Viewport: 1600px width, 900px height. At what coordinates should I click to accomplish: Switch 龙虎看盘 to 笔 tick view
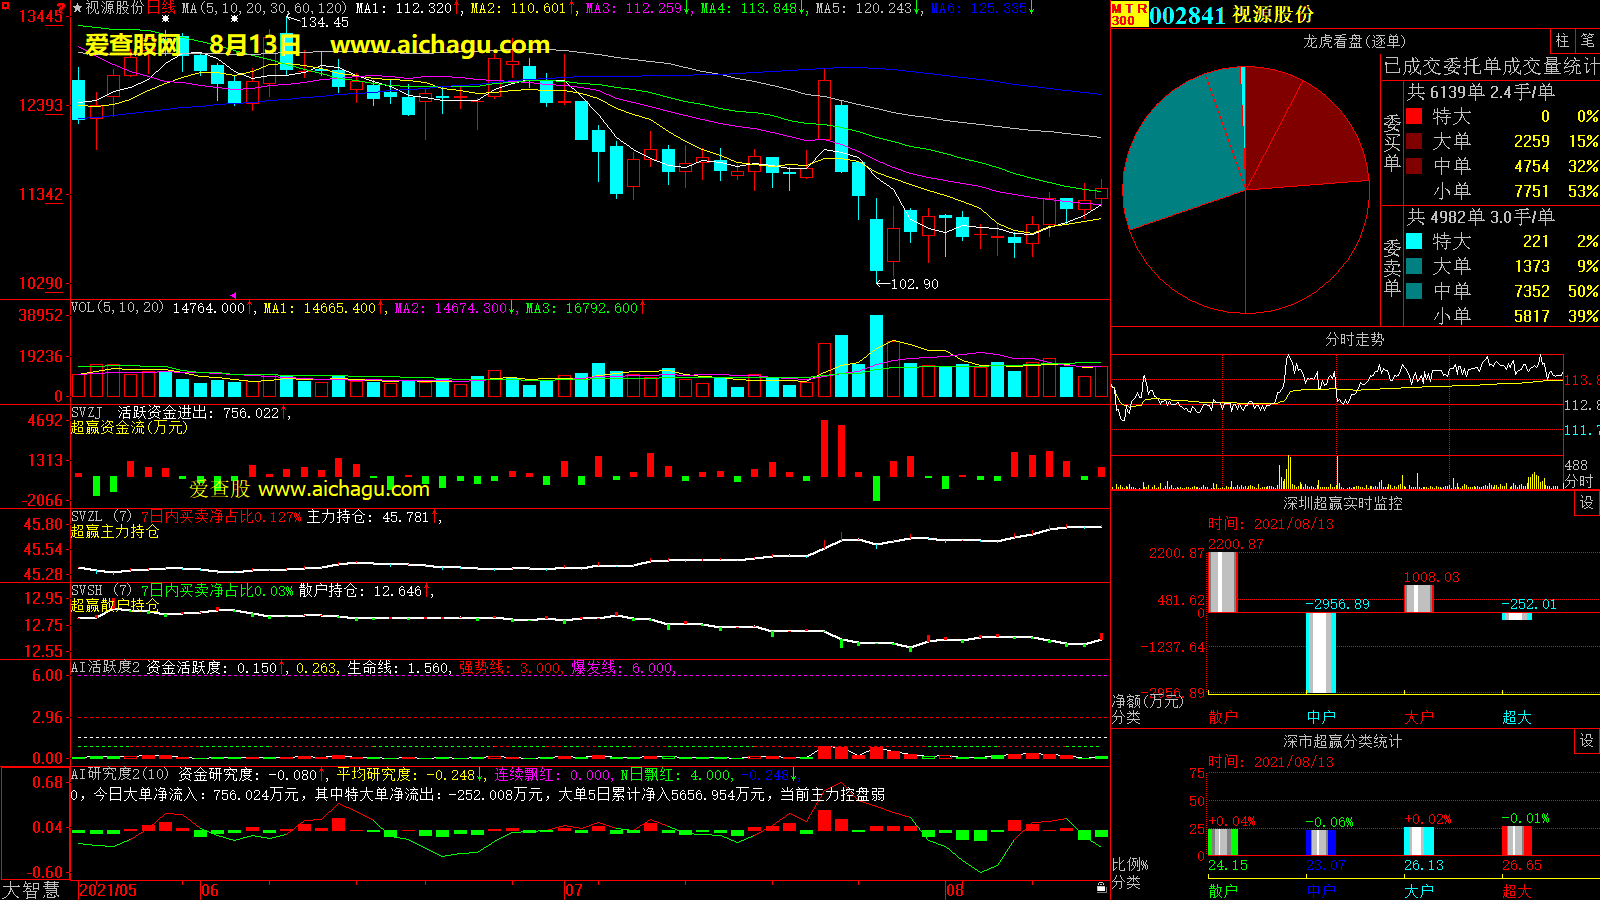point(1587,41)
